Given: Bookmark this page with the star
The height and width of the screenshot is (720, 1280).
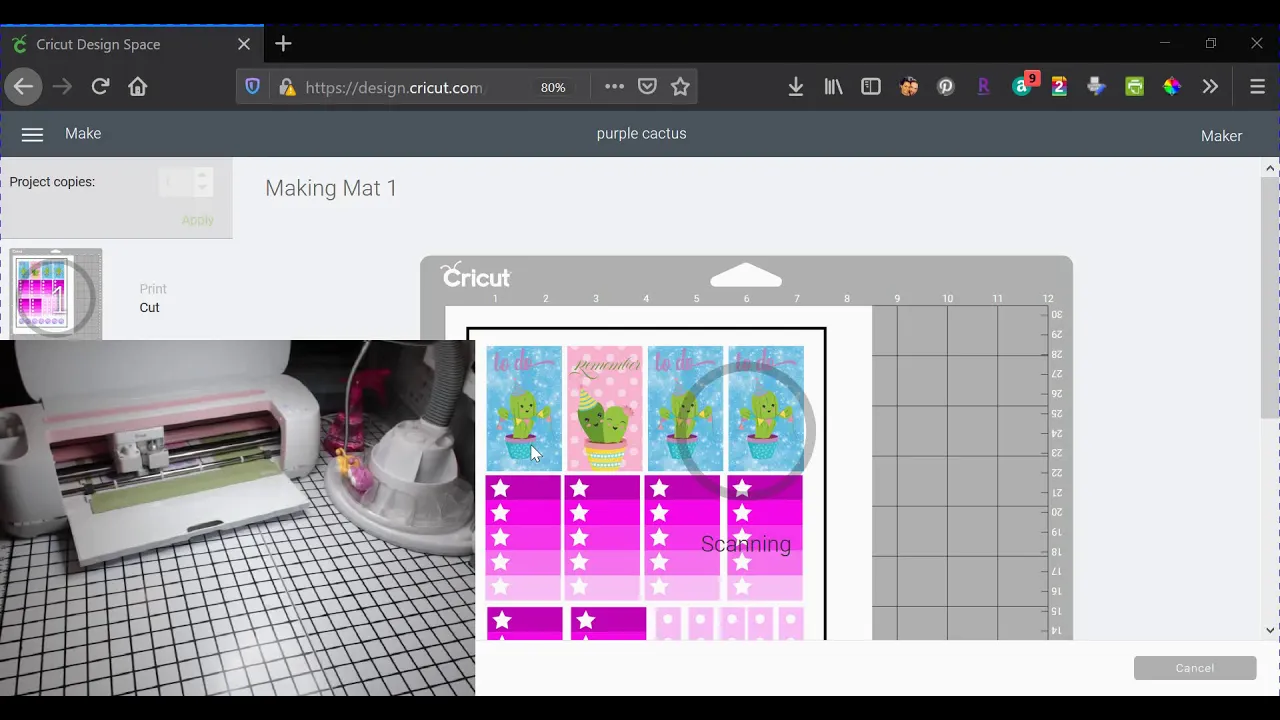Looking at the screenshot, I should [680, 87].
